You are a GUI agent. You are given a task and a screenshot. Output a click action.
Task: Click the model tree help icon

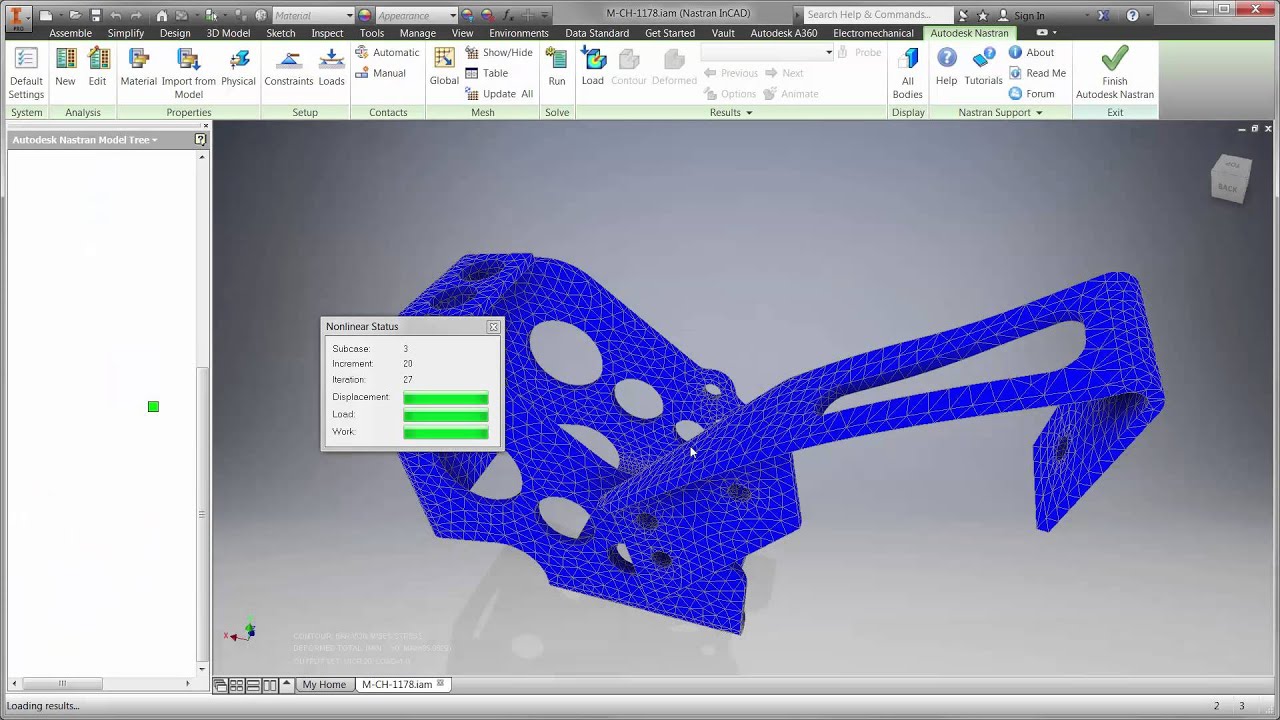tap(200, 140)
